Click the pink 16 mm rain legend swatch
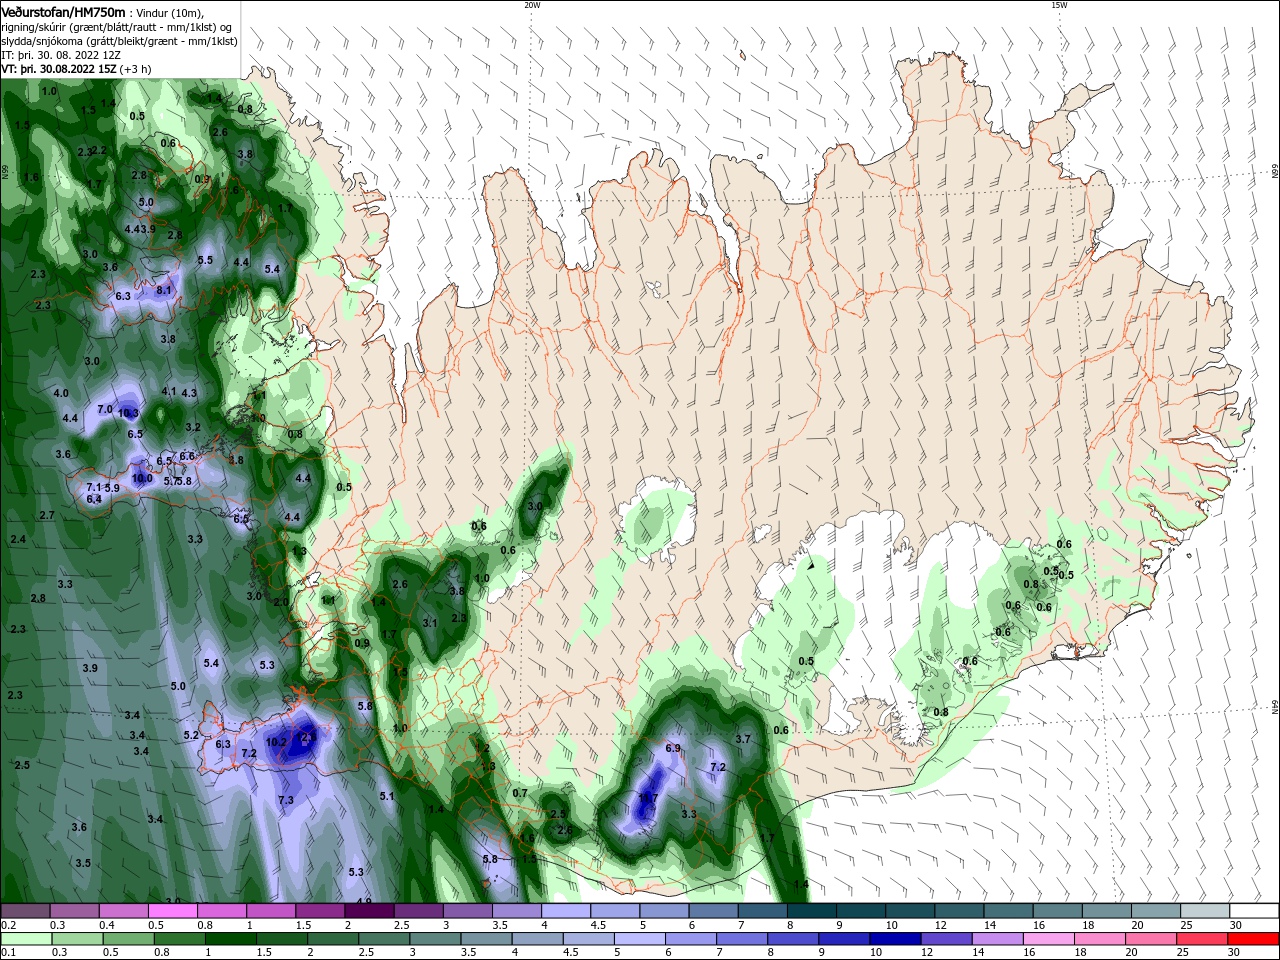 [x=1048, y=939]
